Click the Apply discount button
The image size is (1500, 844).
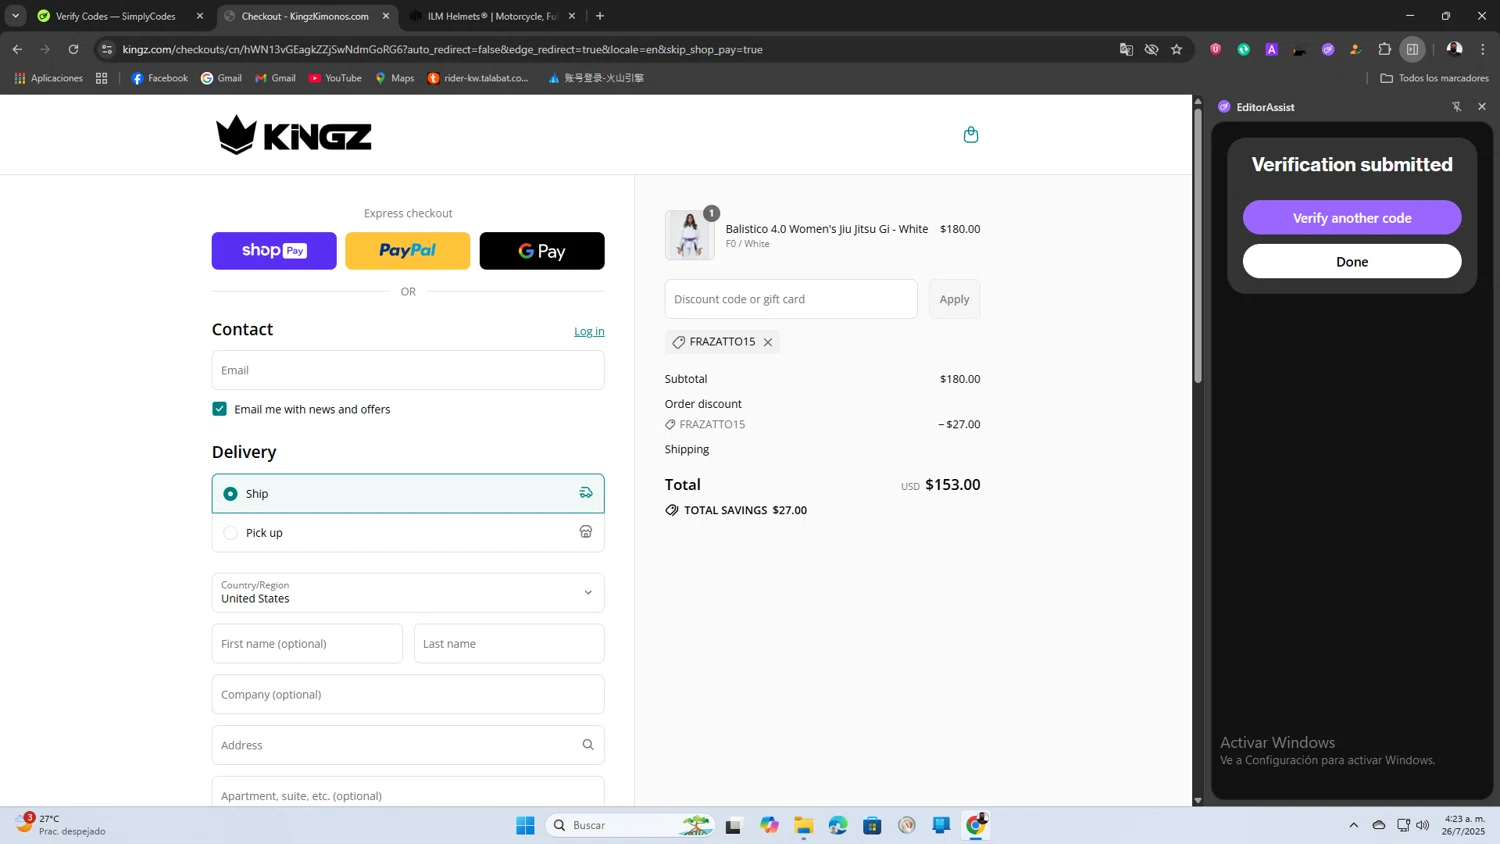954,299
